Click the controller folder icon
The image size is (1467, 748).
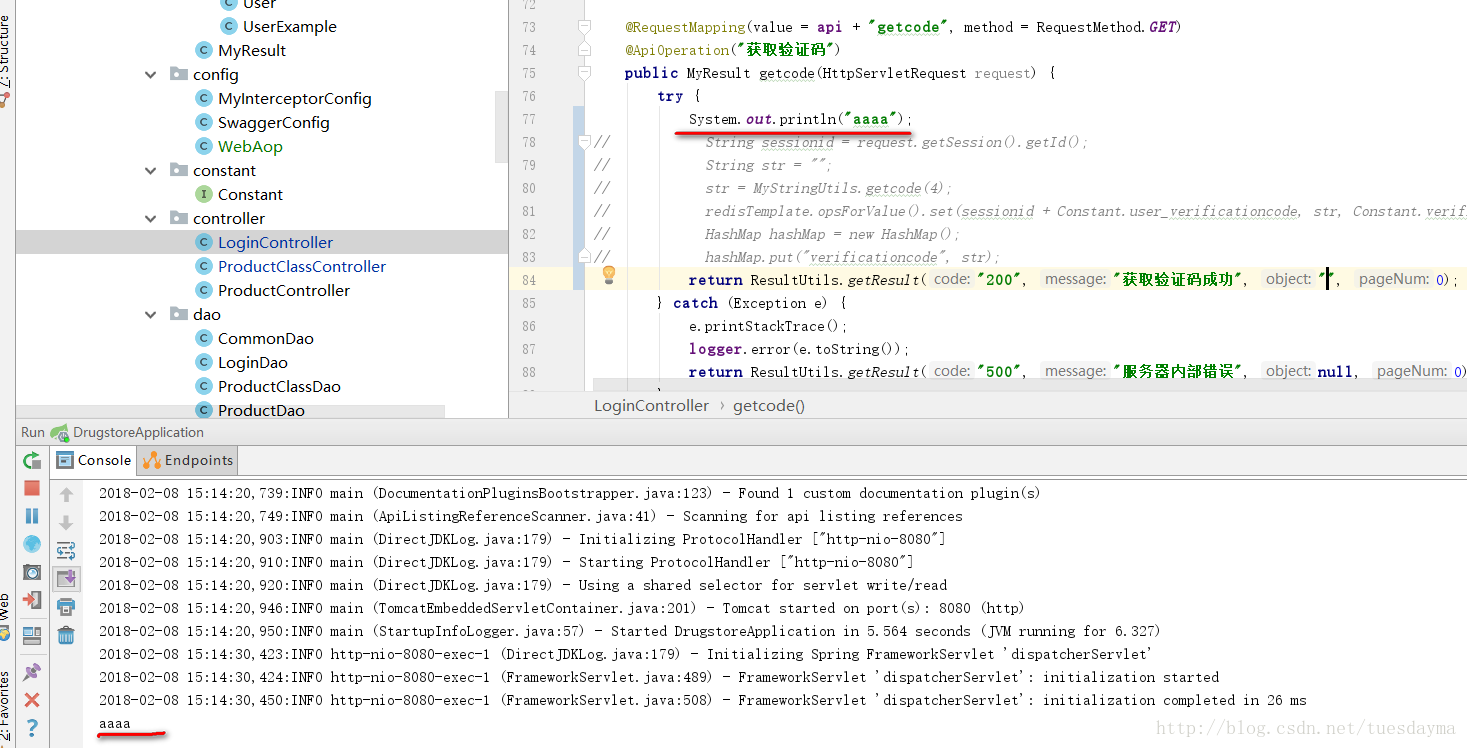[179, 218]
